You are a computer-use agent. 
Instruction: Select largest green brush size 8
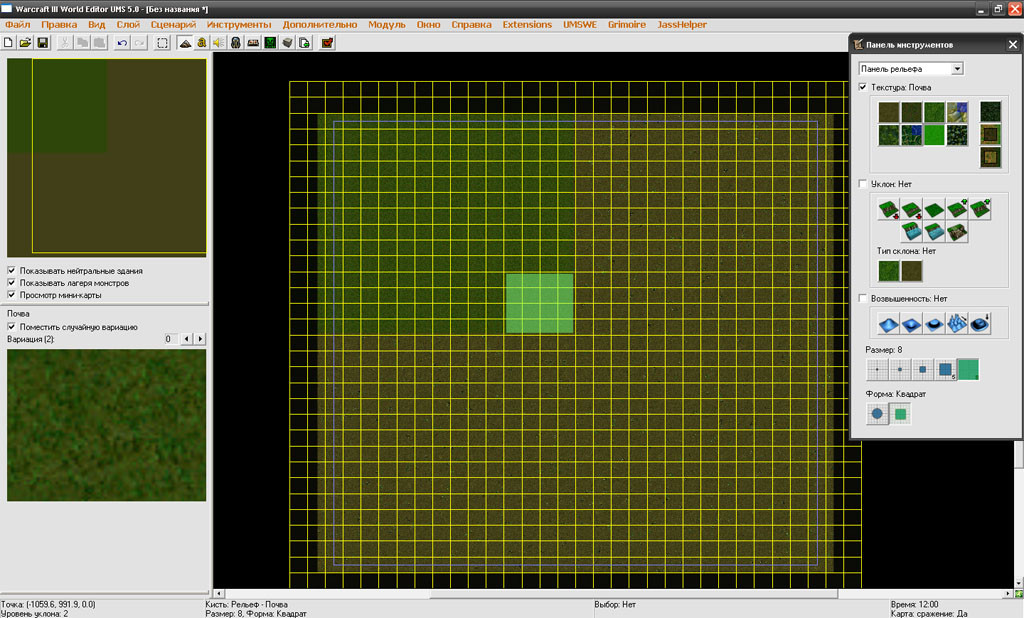coord(968,369)
